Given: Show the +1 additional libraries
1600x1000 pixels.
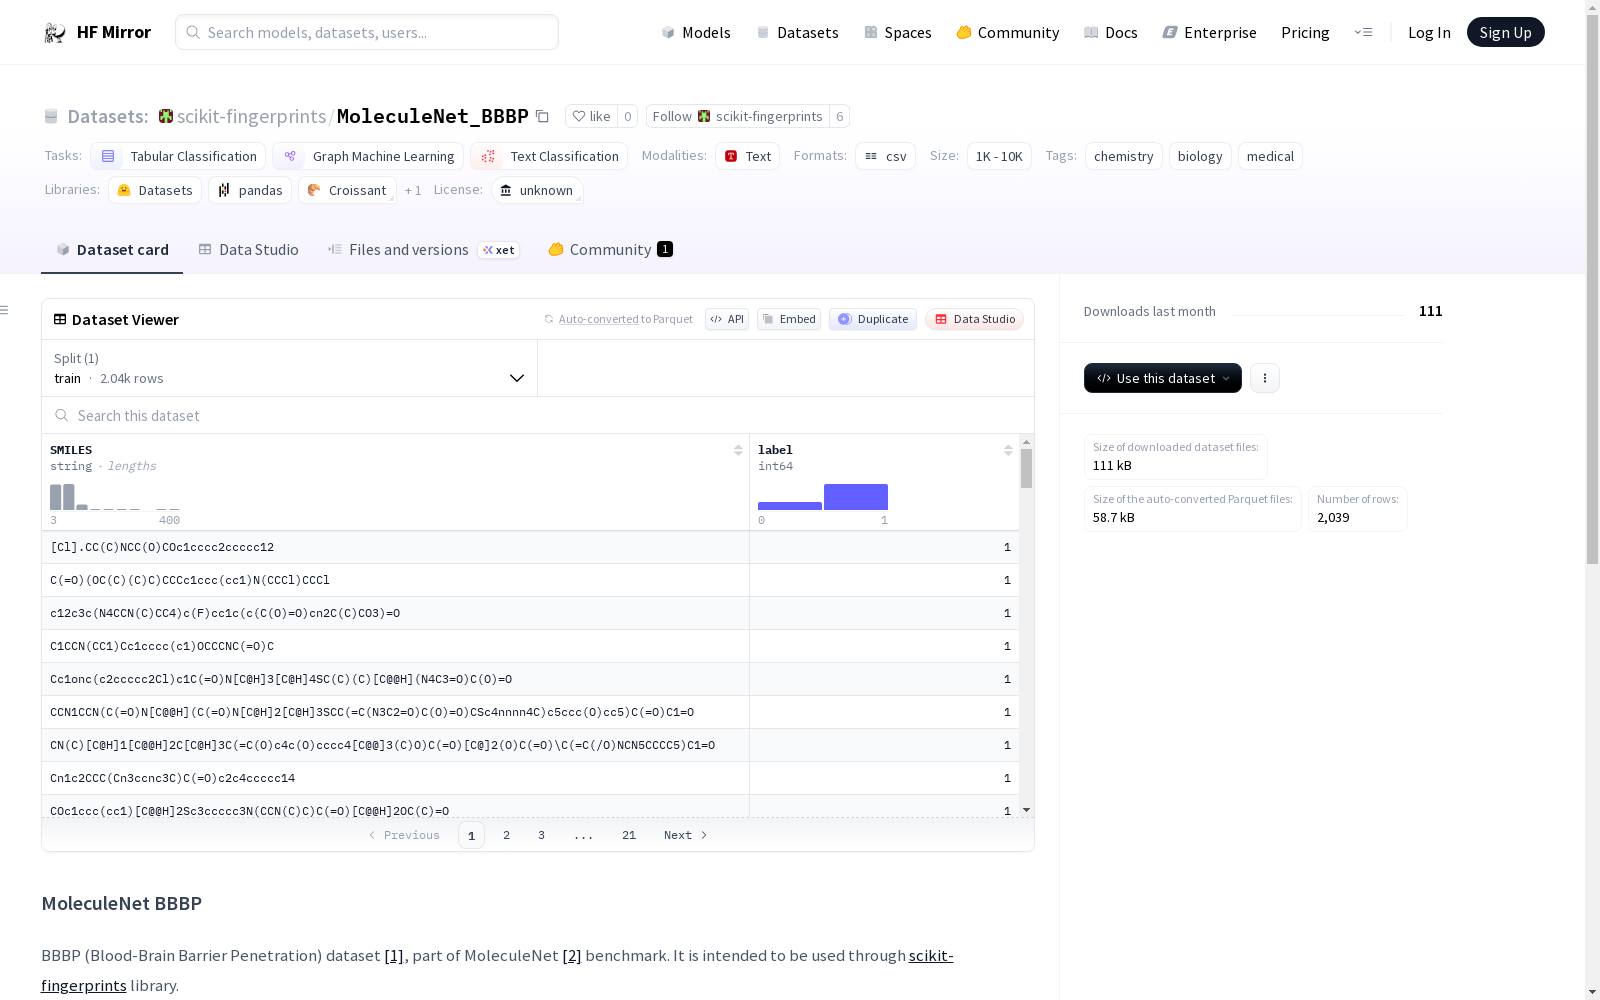Looking at the screenshot, I should [413, 190].
